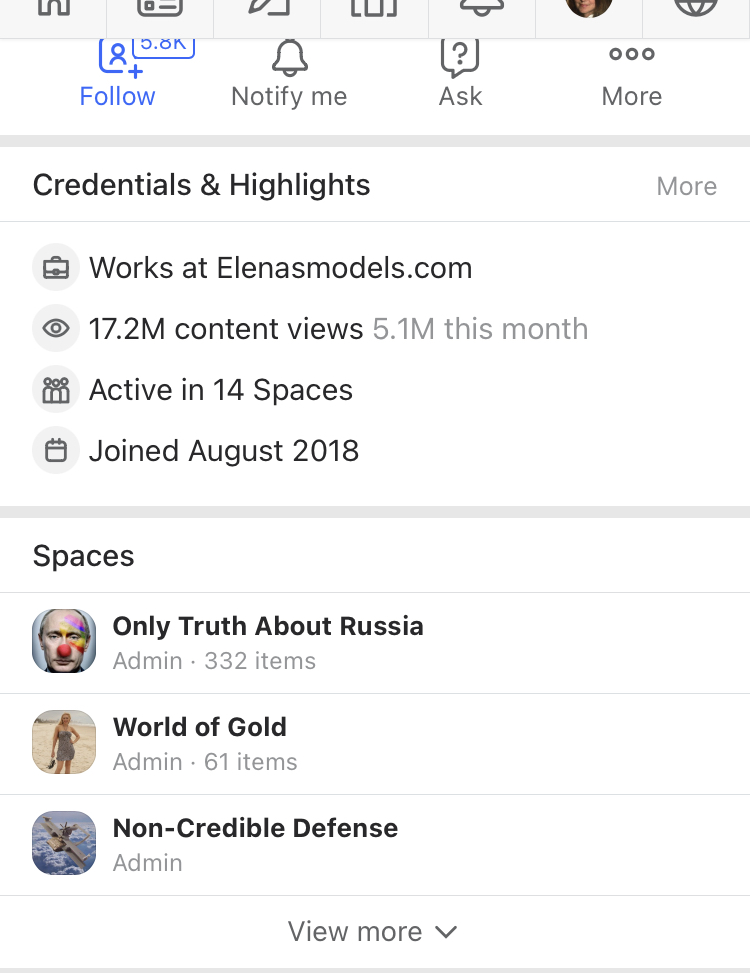Click More link beside Credentials & Highlights
Image resolution: width=750 pixels, height=973 pixels.
(x=686, y=186)
